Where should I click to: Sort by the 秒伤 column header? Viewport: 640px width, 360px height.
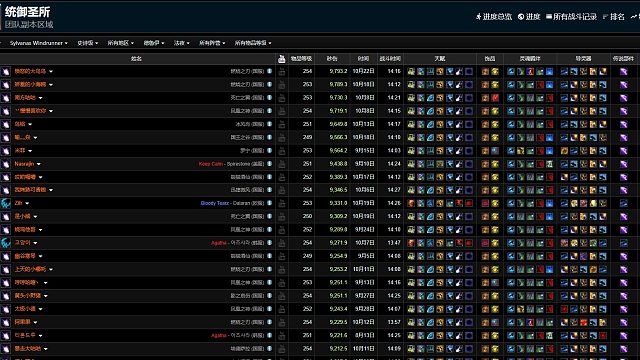pos(332,59)
